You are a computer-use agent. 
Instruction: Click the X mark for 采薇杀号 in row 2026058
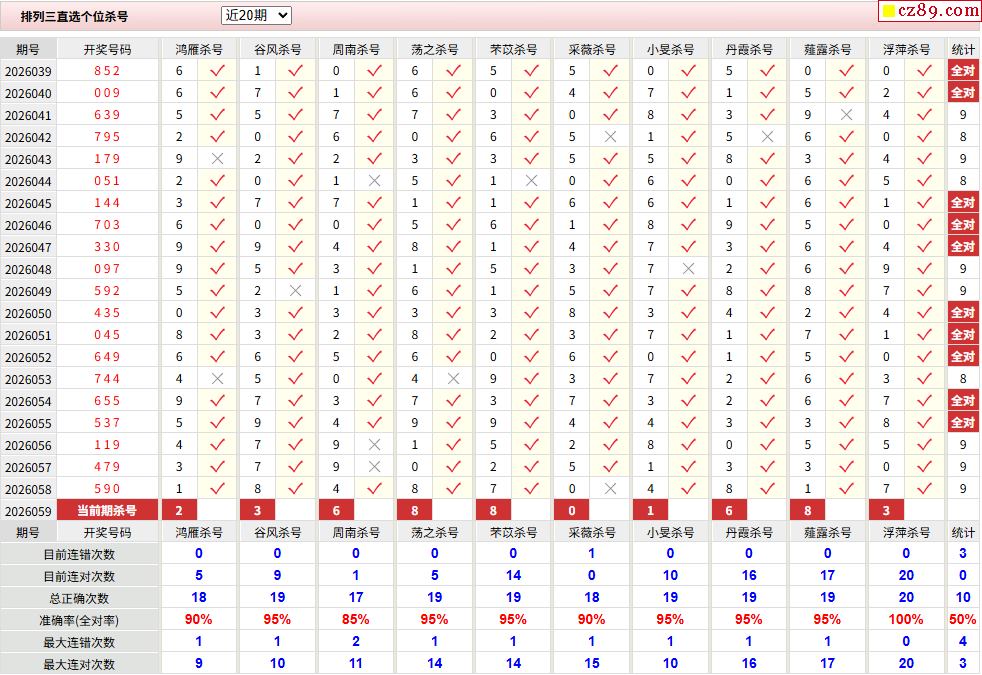(611, 488)
